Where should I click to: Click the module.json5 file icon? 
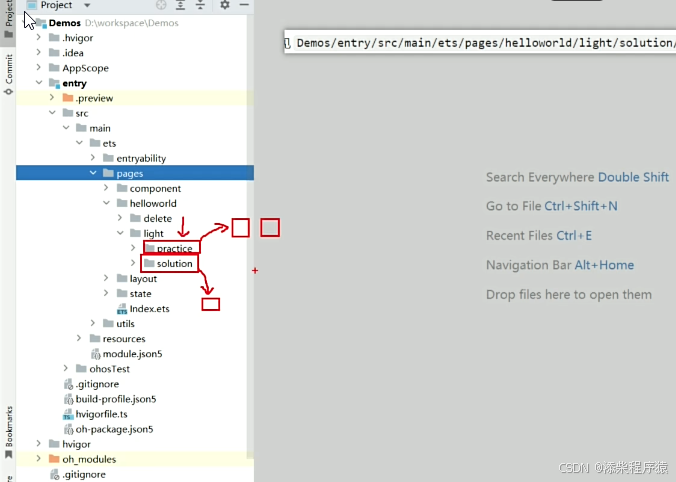(x=95, y=354)
